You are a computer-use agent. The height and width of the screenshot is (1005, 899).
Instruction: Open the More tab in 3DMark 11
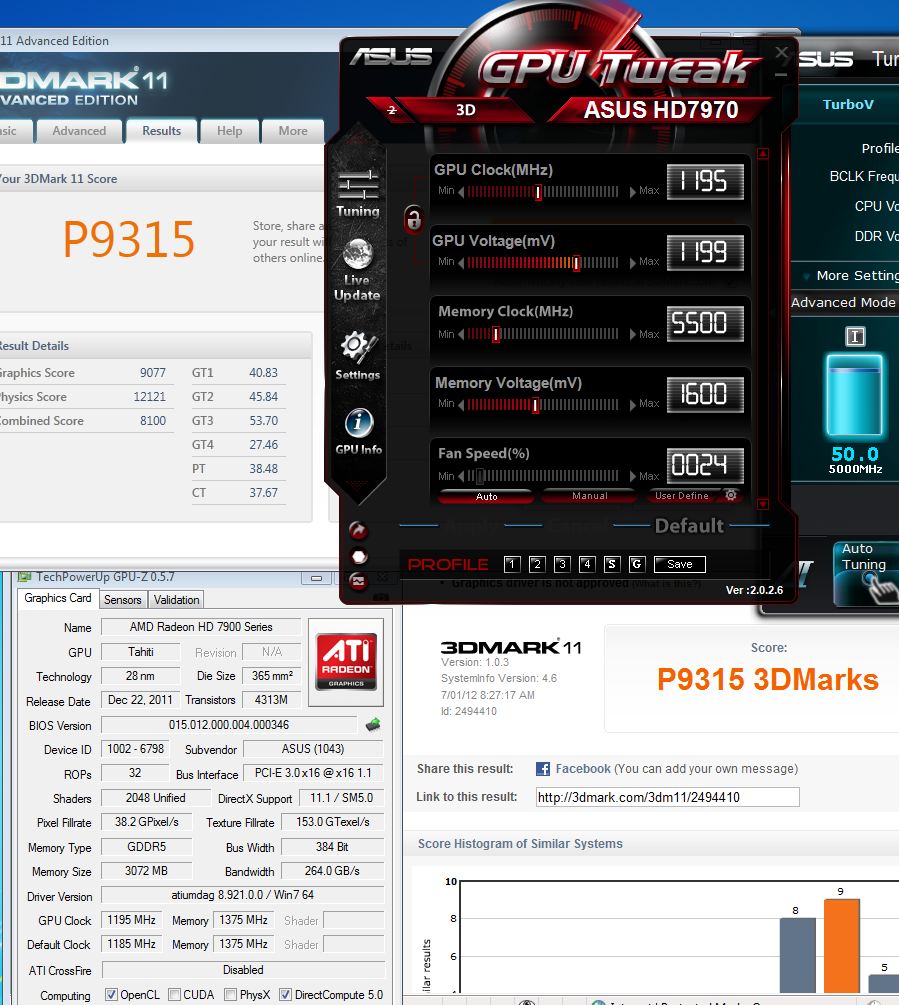(293, 131)
